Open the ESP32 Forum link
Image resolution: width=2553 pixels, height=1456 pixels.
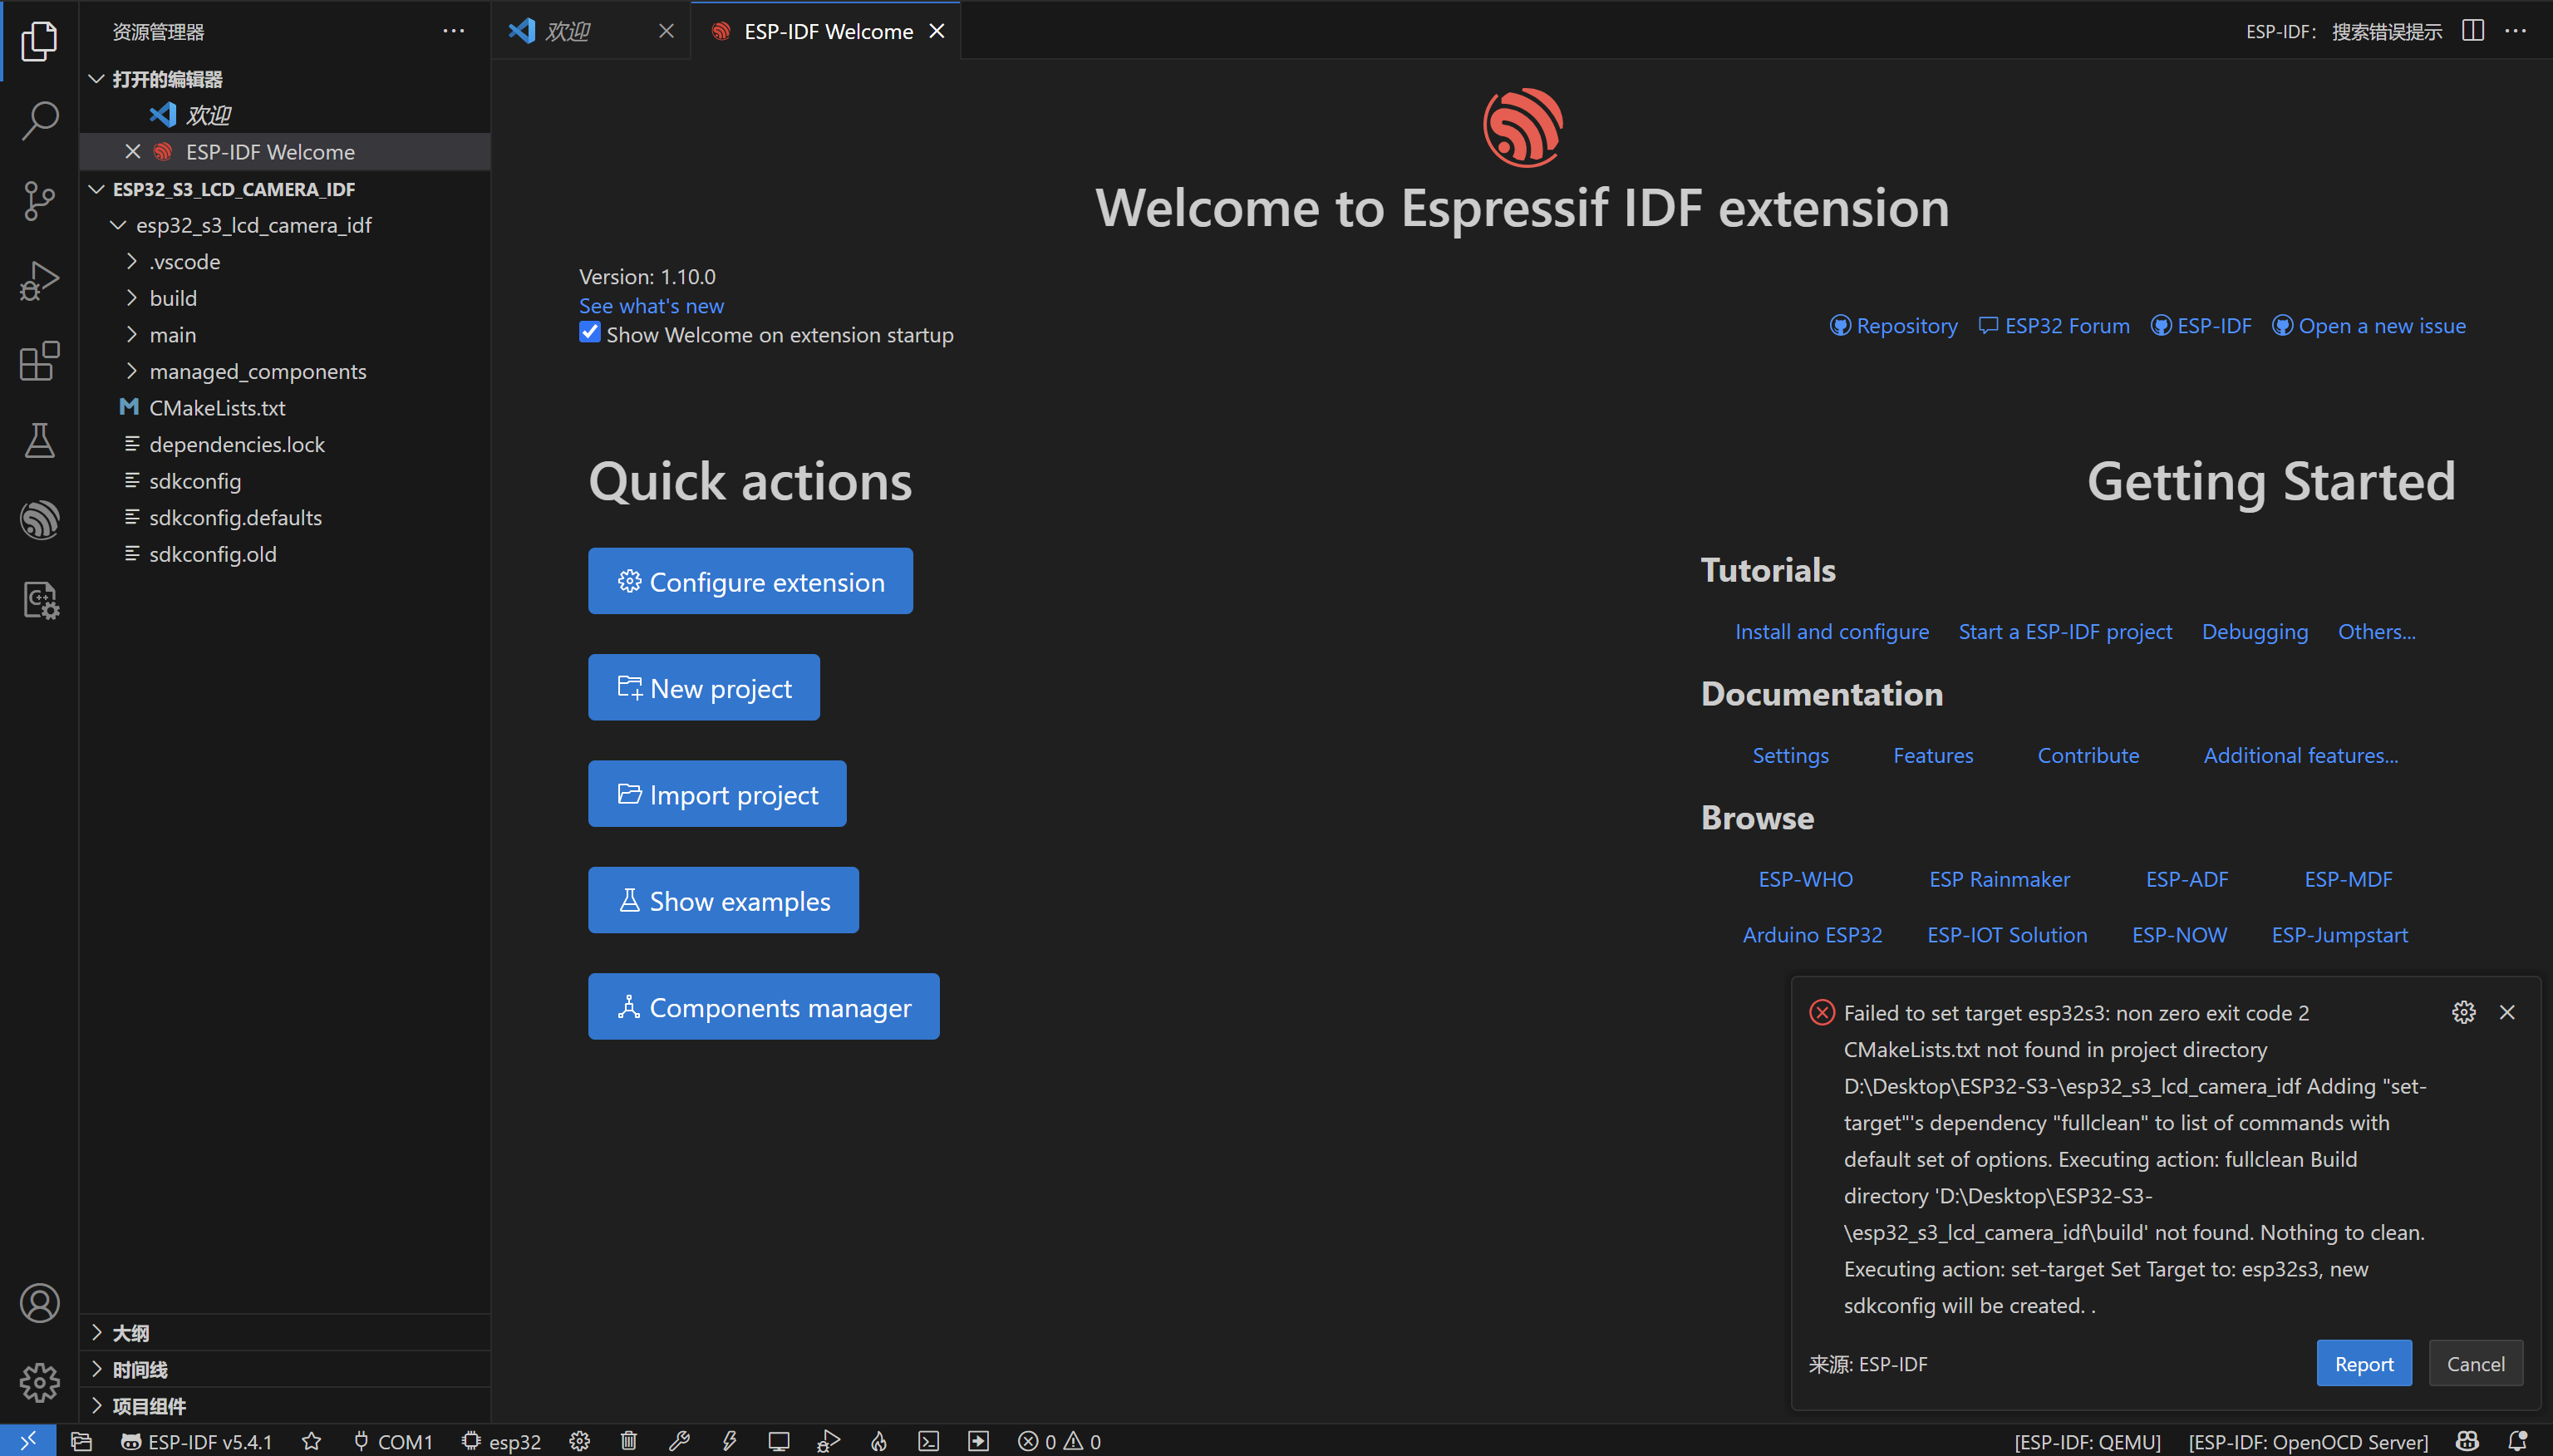pos(2054,325)
